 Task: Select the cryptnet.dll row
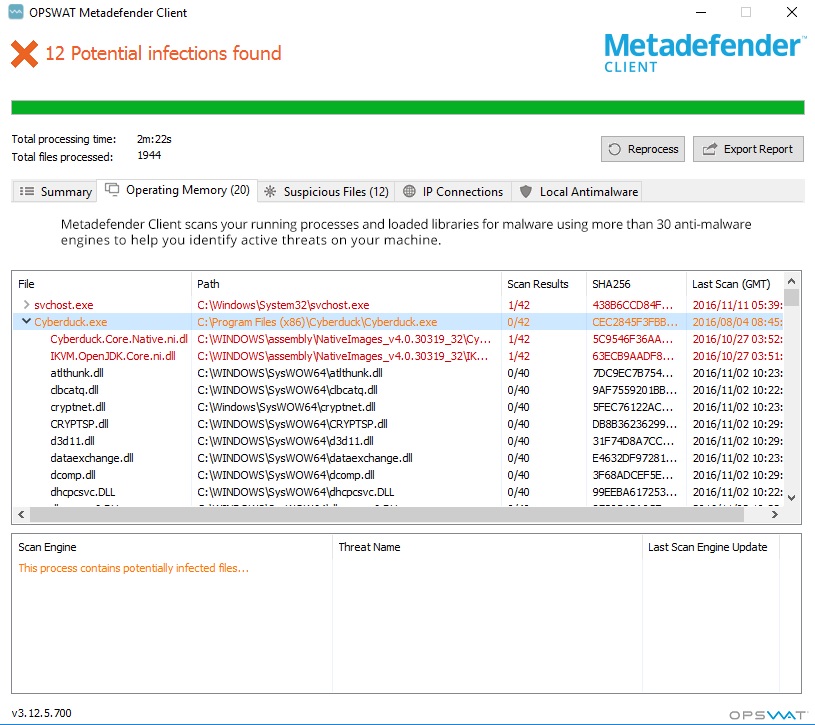click(398, 407)
